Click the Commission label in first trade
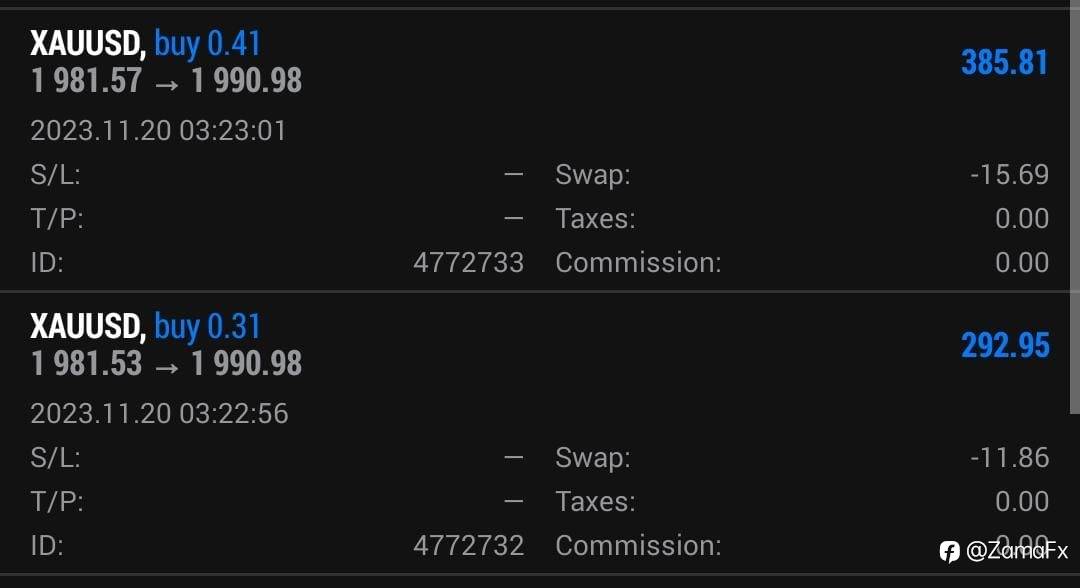The width and height of the screenshot is (1080, 588). (638, 262)
